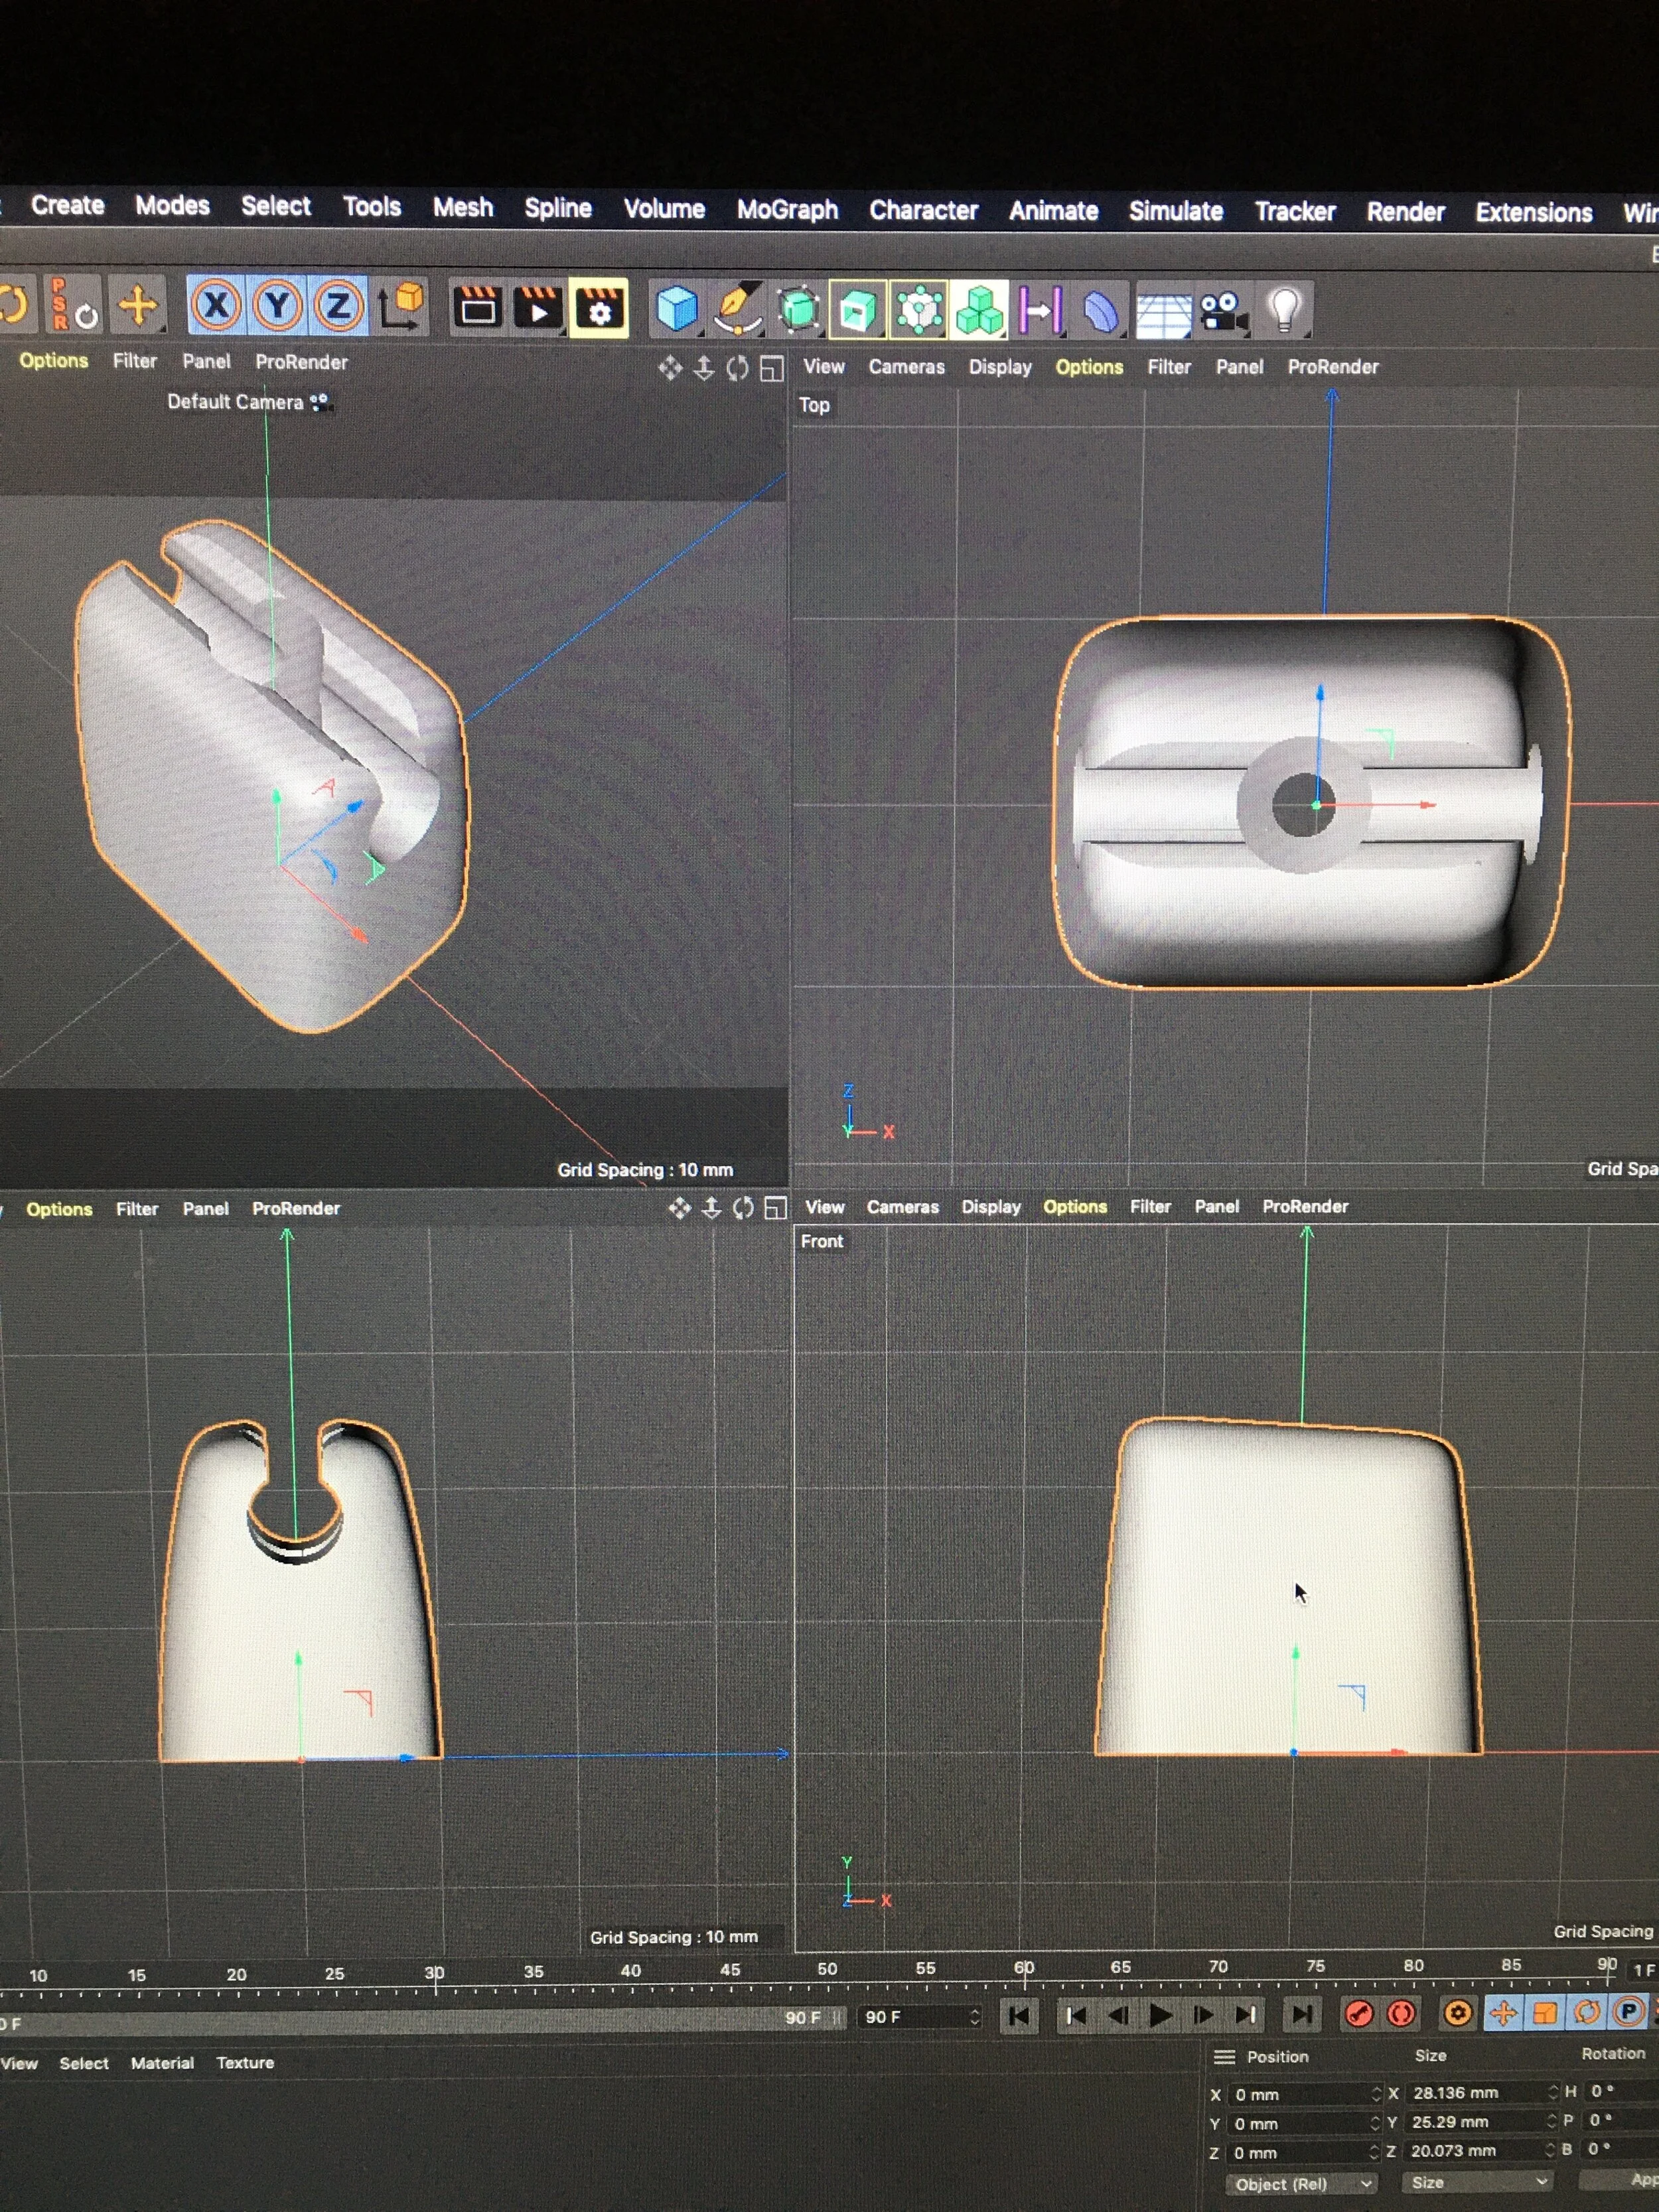Add a Cube primitive from toolbar
Screen dimensions: 1659x2212
676,309
